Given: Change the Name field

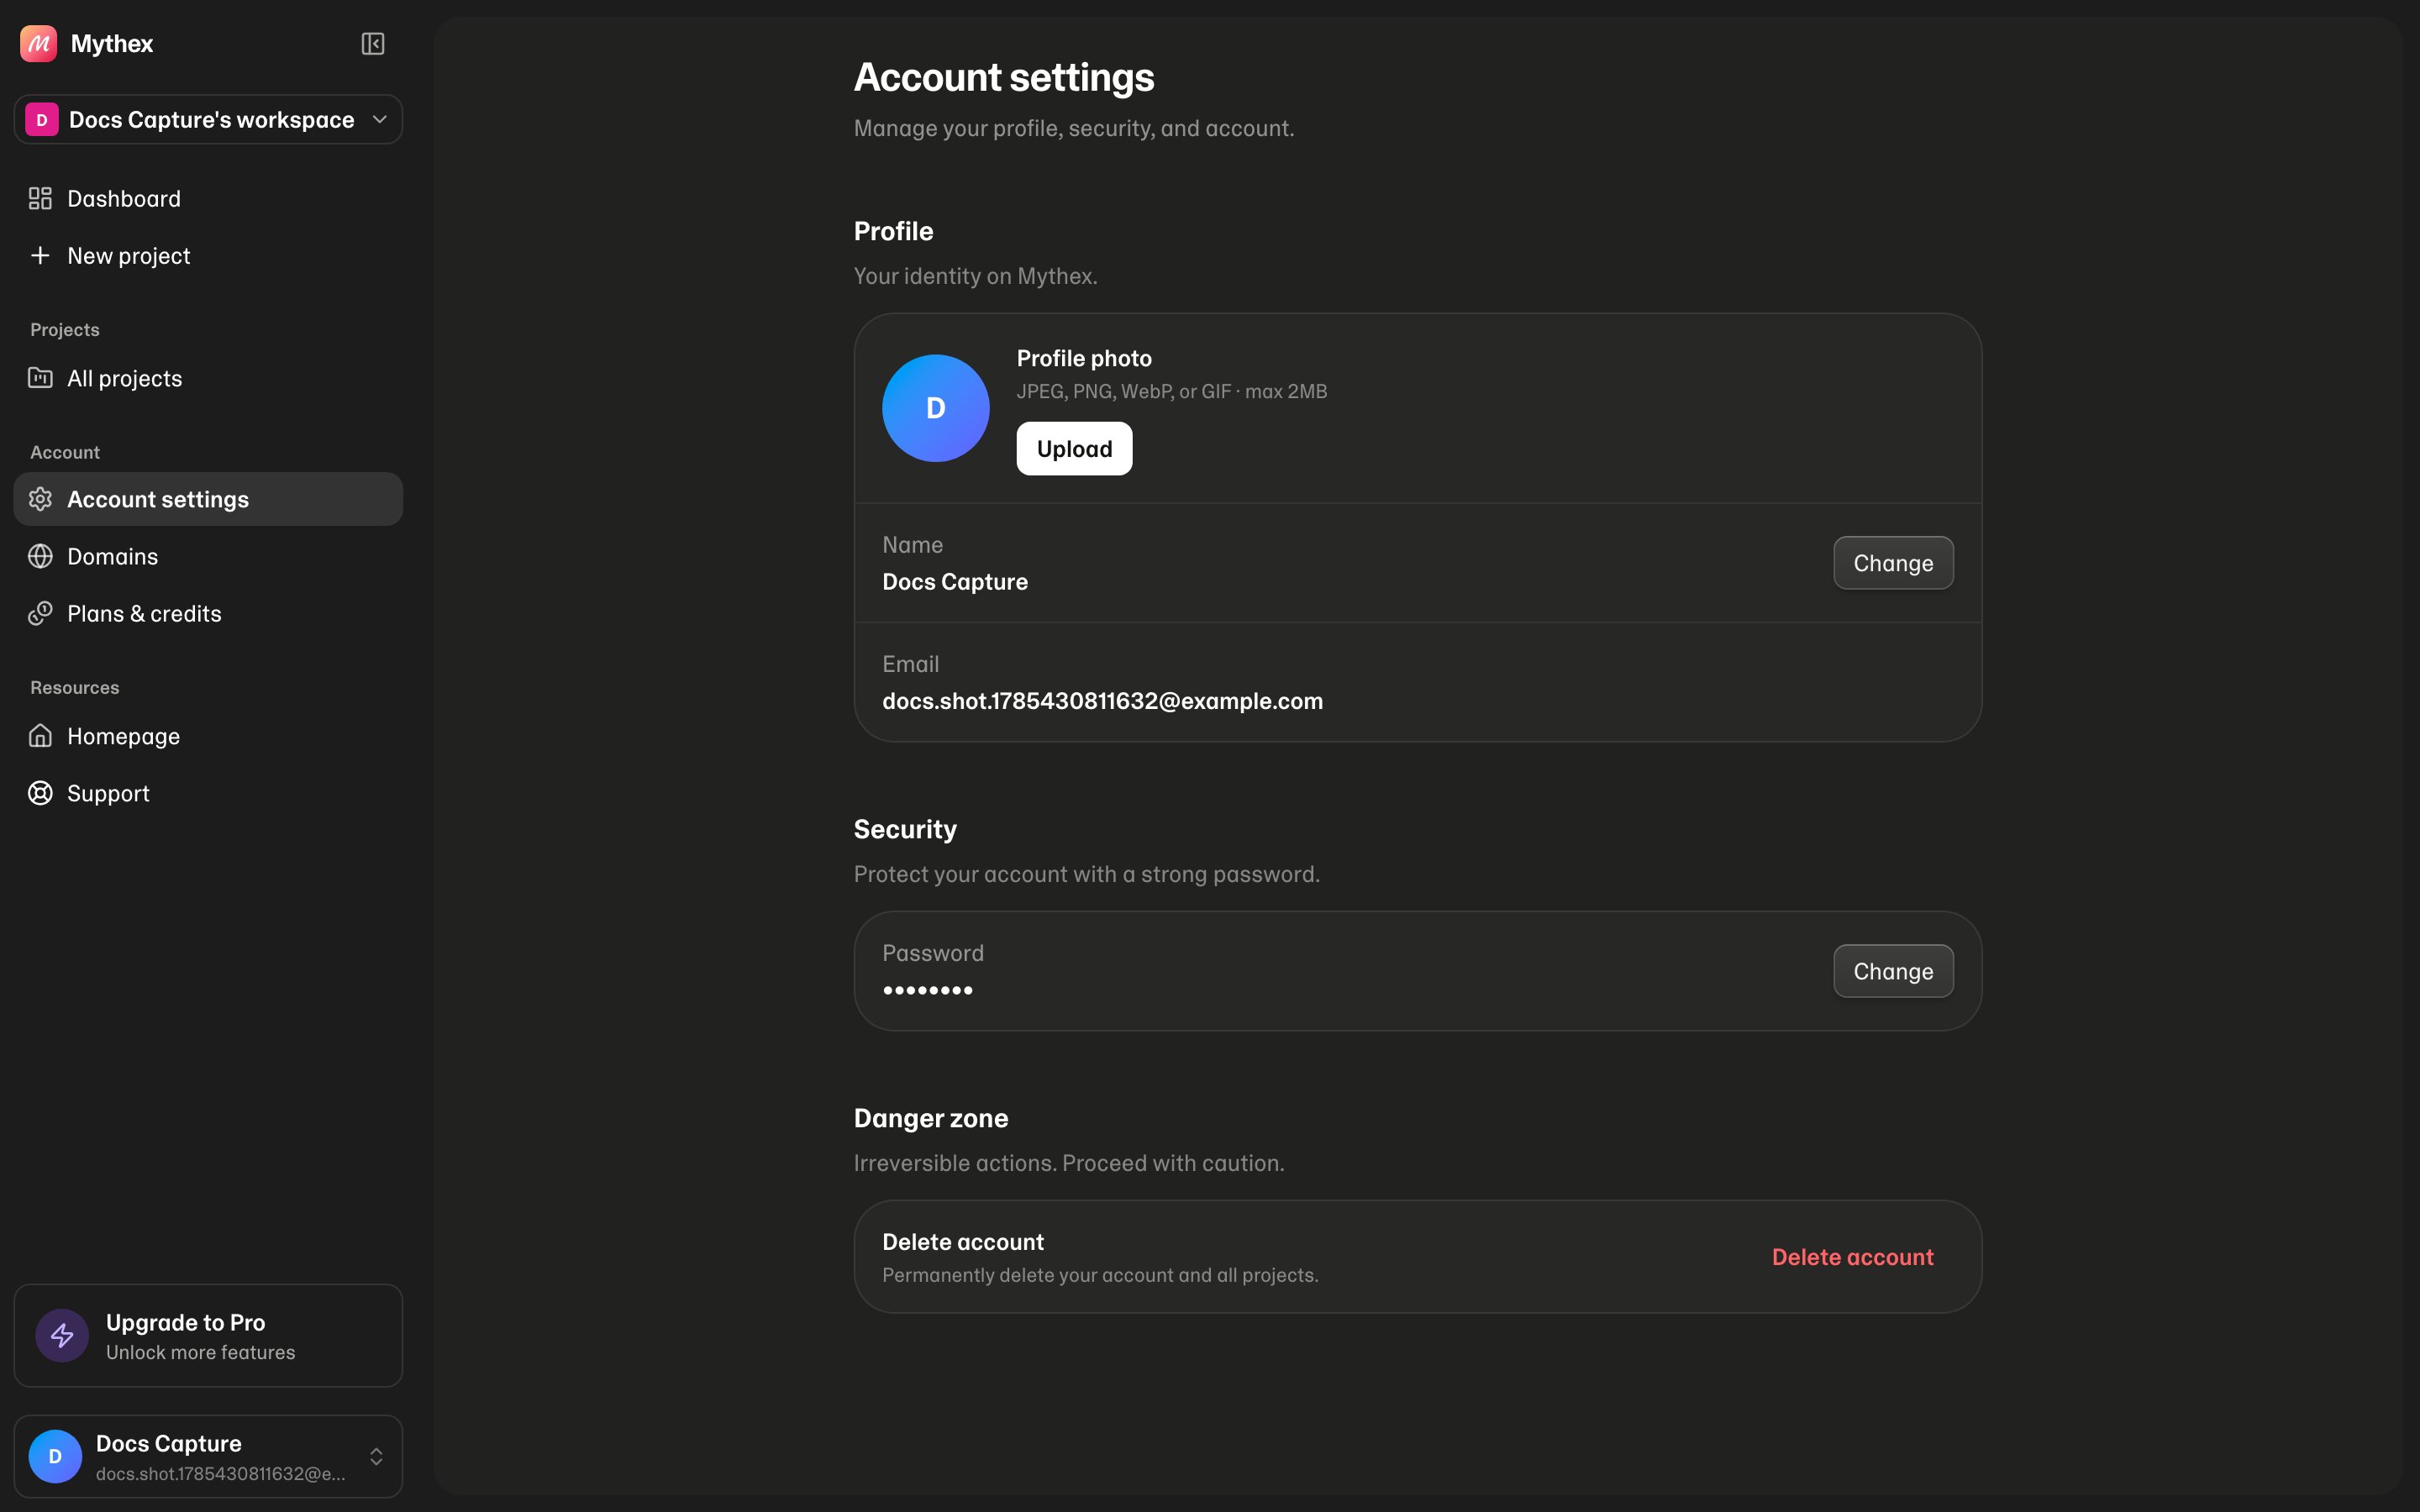Looking at the screenshot, I should 1893,563.
